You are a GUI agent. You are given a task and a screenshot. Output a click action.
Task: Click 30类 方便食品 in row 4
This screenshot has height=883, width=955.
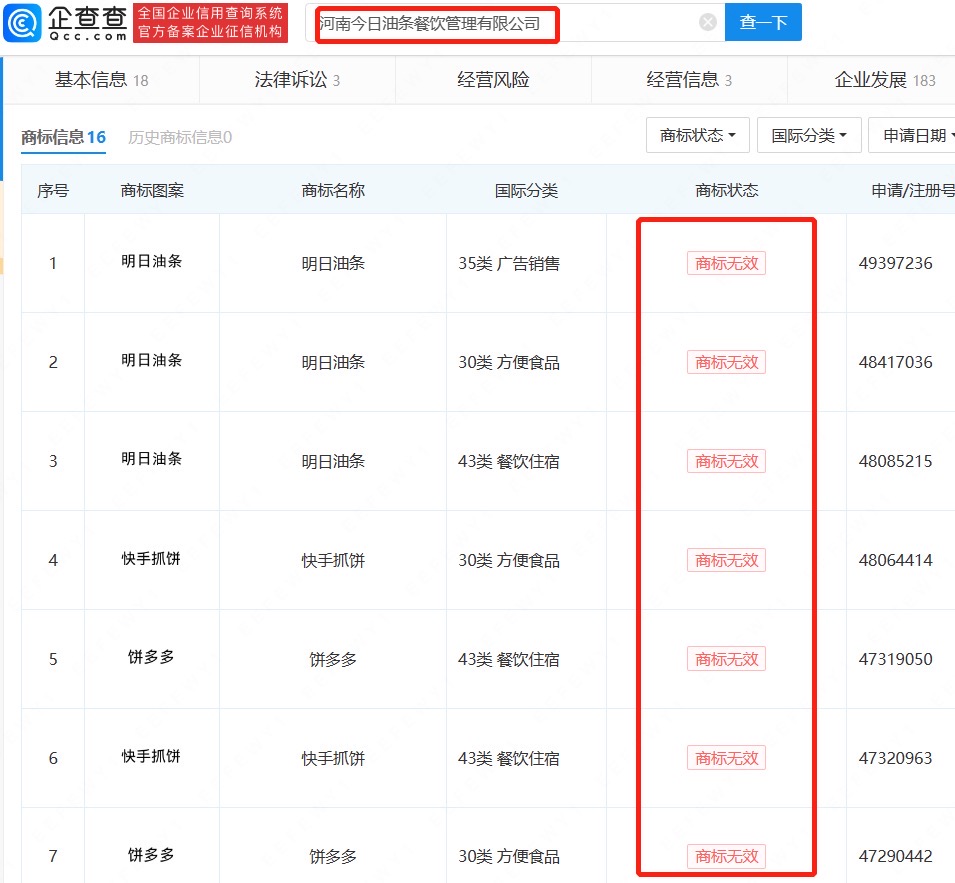(509, 560)
